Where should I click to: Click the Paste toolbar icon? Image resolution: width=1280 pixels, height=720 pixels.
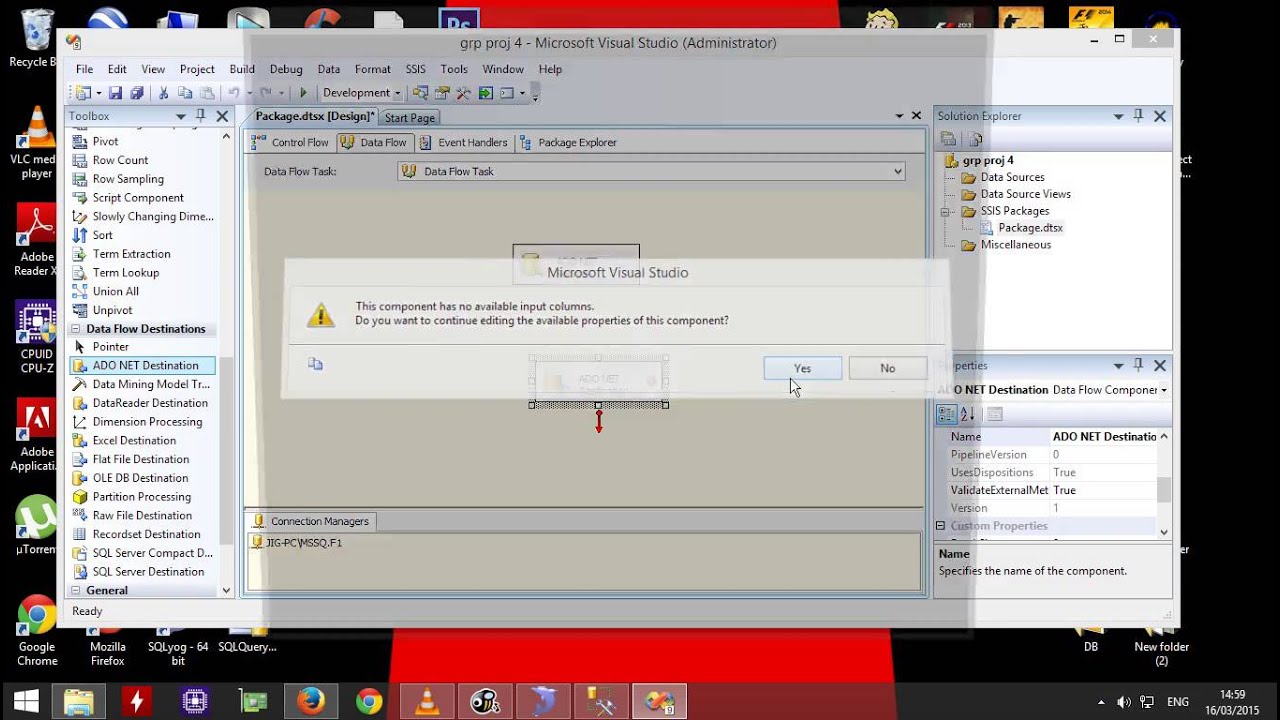(x=207, y=93)
